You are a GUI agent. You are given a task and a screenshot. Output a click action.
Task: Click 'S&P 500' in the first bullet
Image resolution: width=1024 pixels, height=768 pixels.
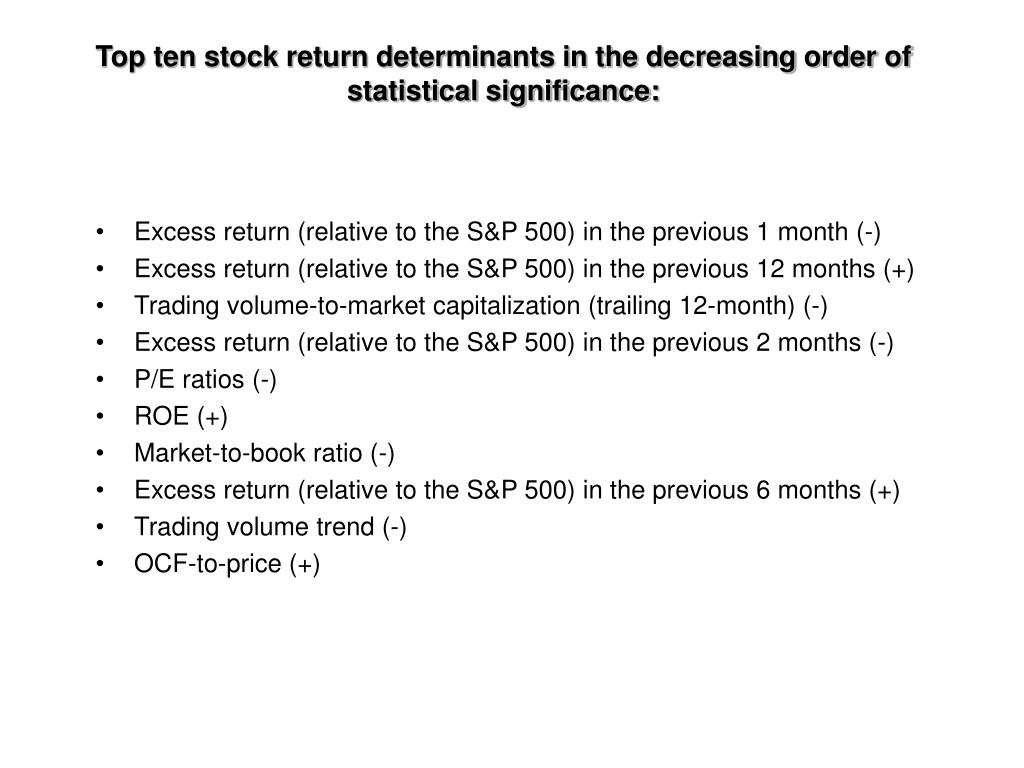click(x=519, y=232)
